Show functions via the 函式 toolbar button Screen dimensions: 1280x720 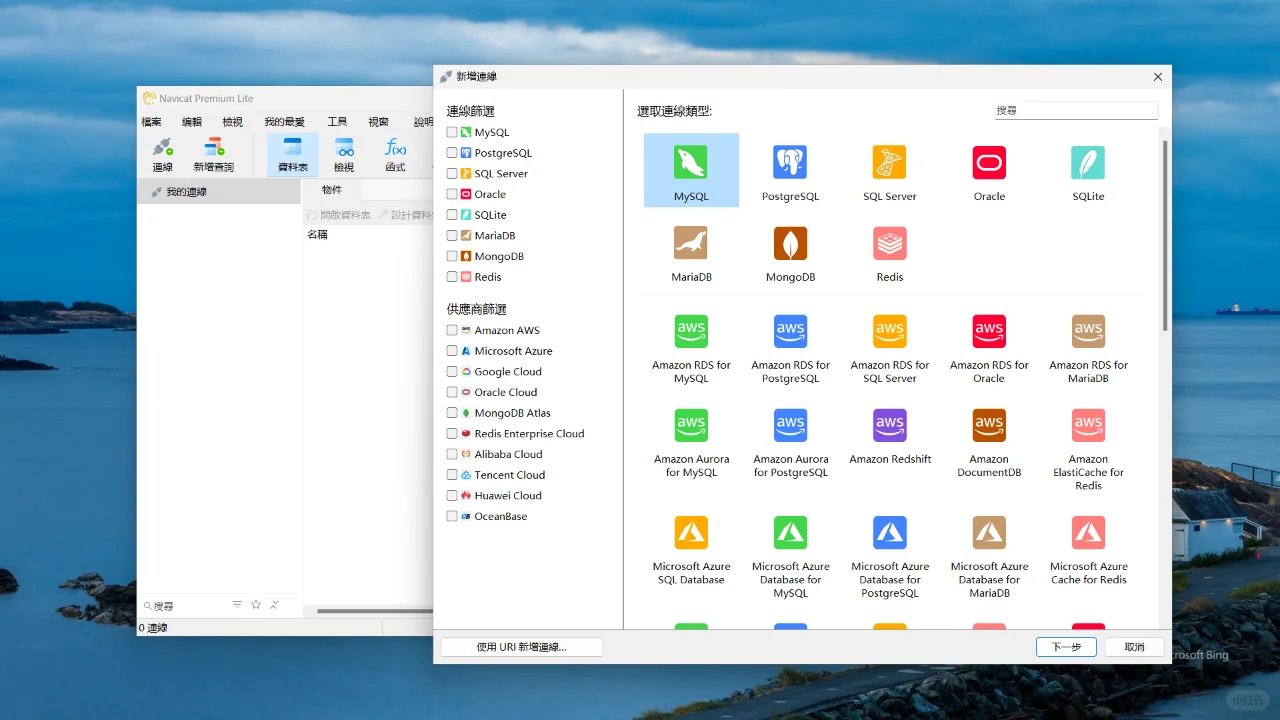click(x=395, y=155)
